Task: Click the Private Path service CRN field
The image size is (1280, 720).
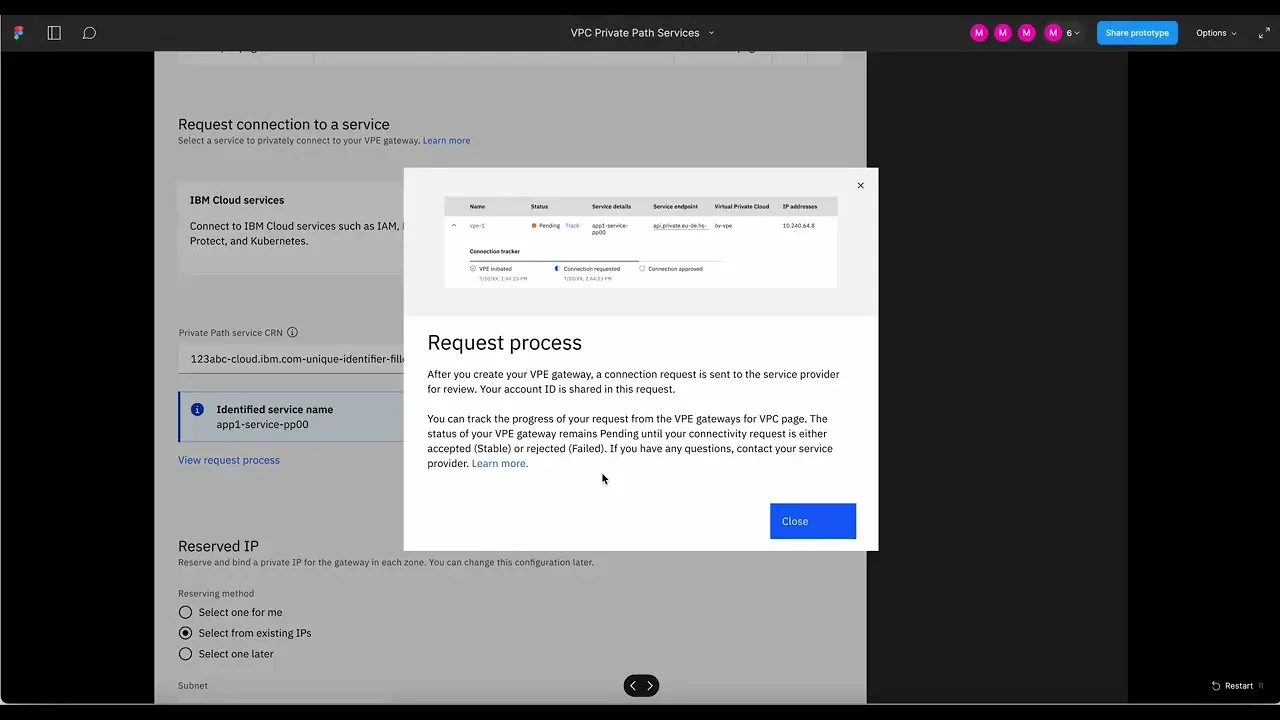Action: click(291, 359)
